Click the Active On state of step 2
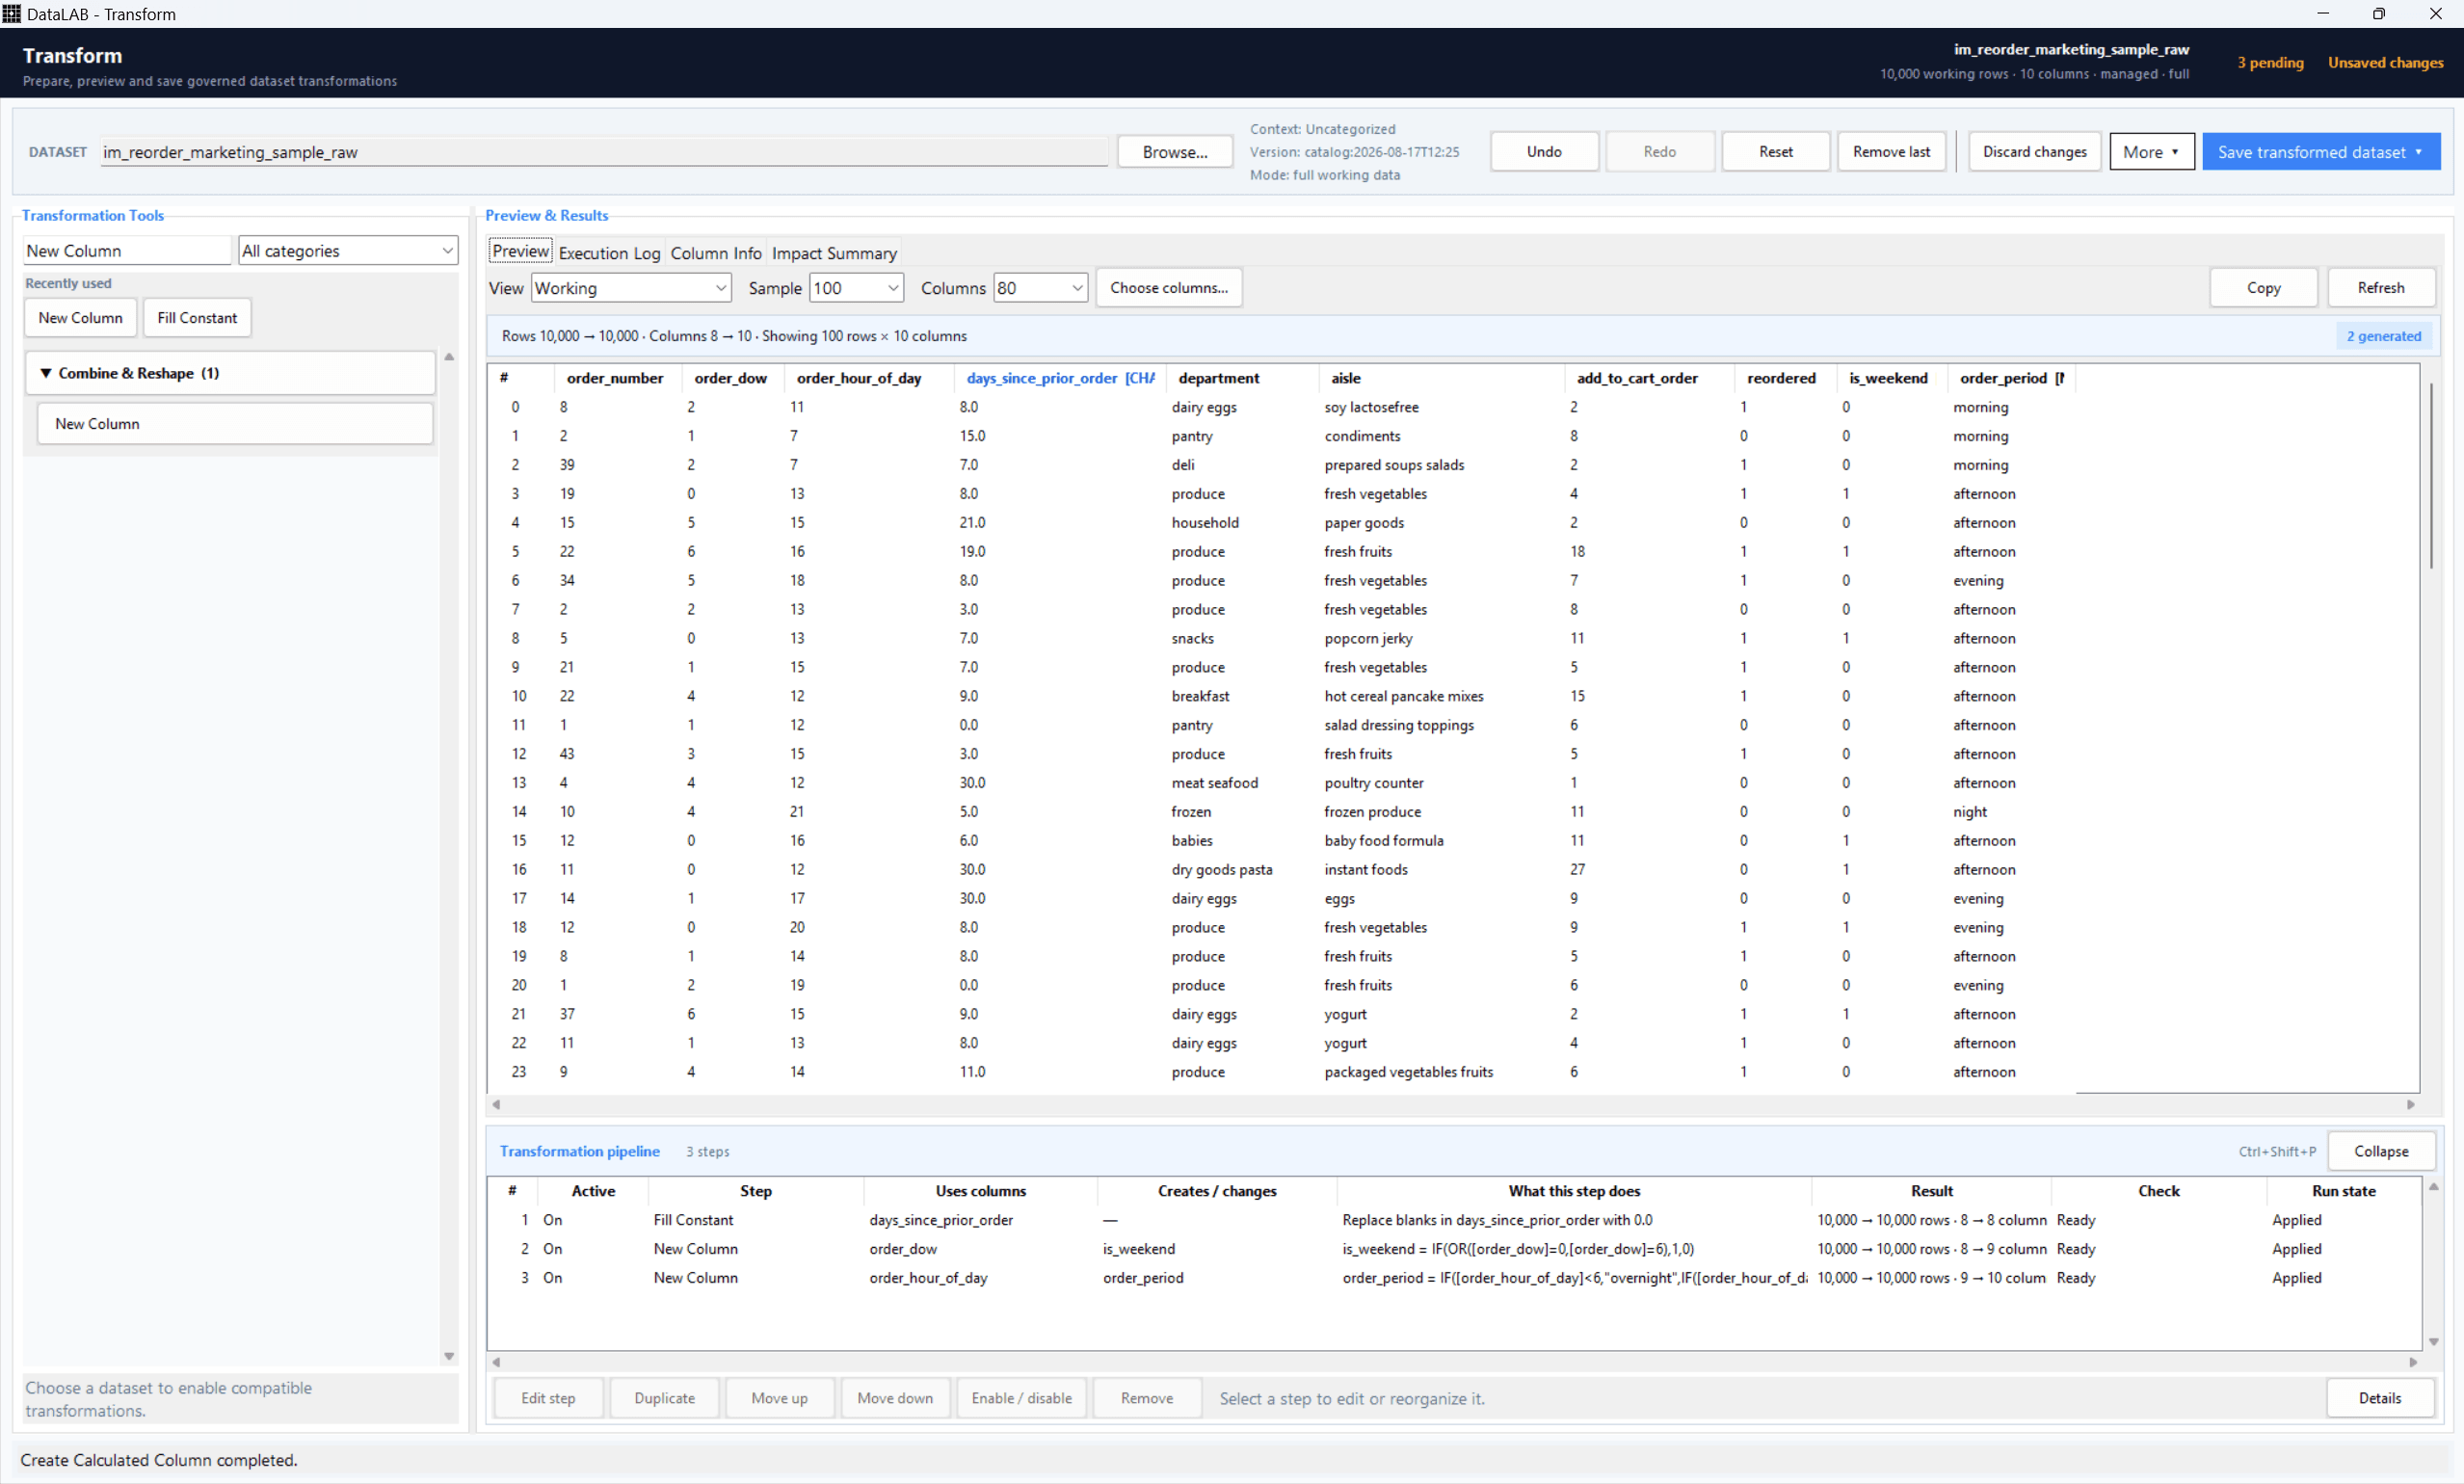Screen dimensions: 2464x1484 coord(553,1249)
